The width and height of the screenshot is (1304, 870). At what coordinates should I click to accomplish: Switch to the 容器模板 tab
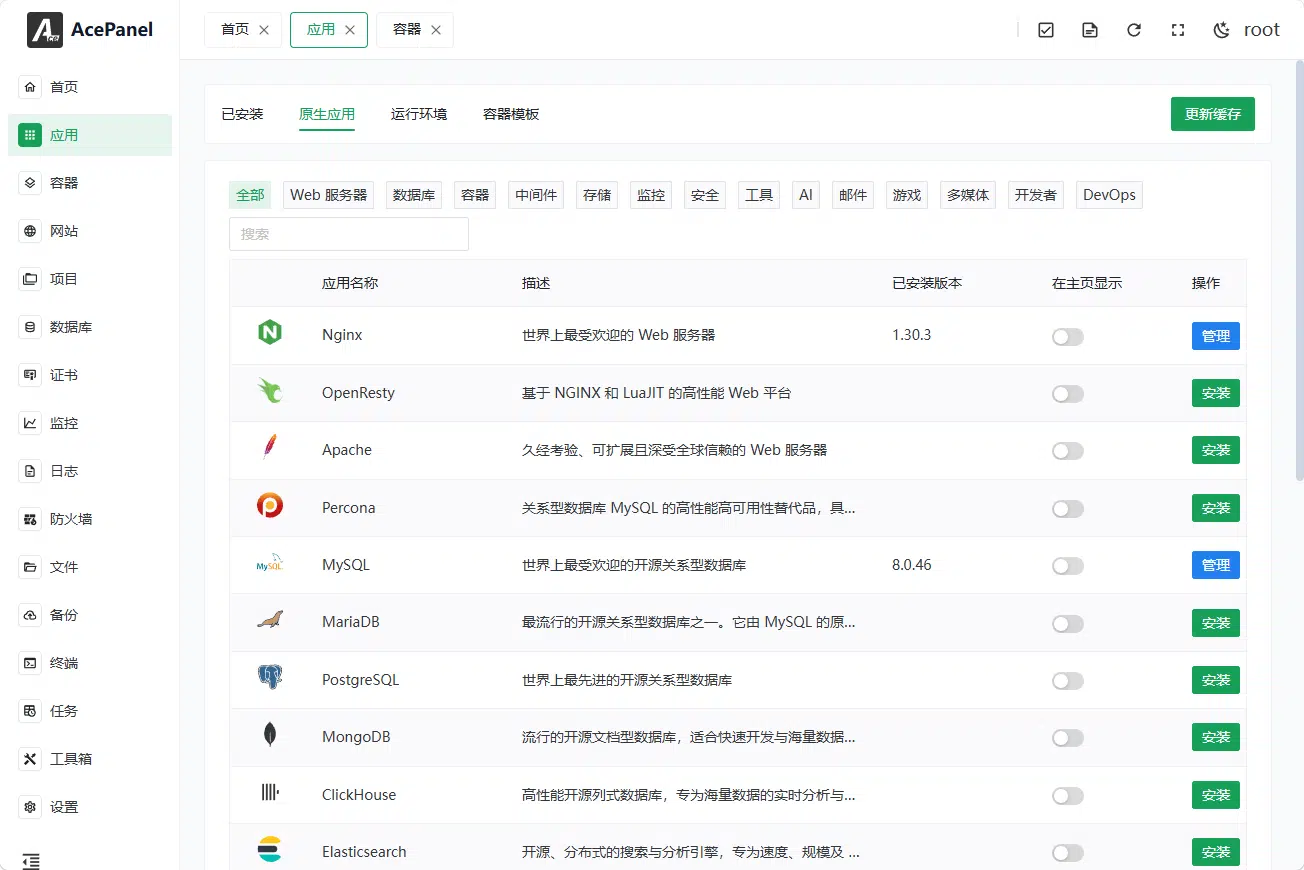click(511, 114)
